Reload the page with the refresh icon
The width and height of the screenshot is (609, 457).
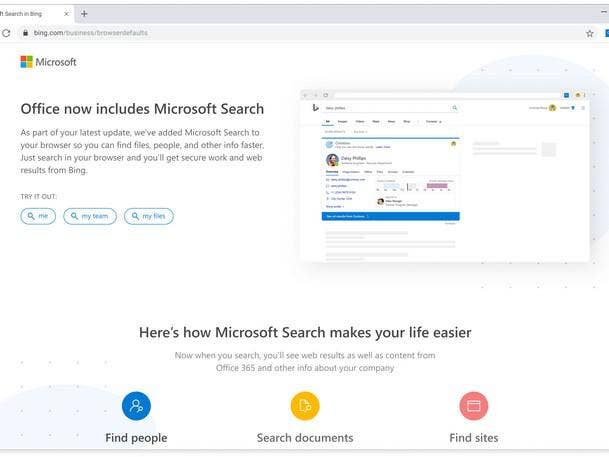click(x=7, y=33)
